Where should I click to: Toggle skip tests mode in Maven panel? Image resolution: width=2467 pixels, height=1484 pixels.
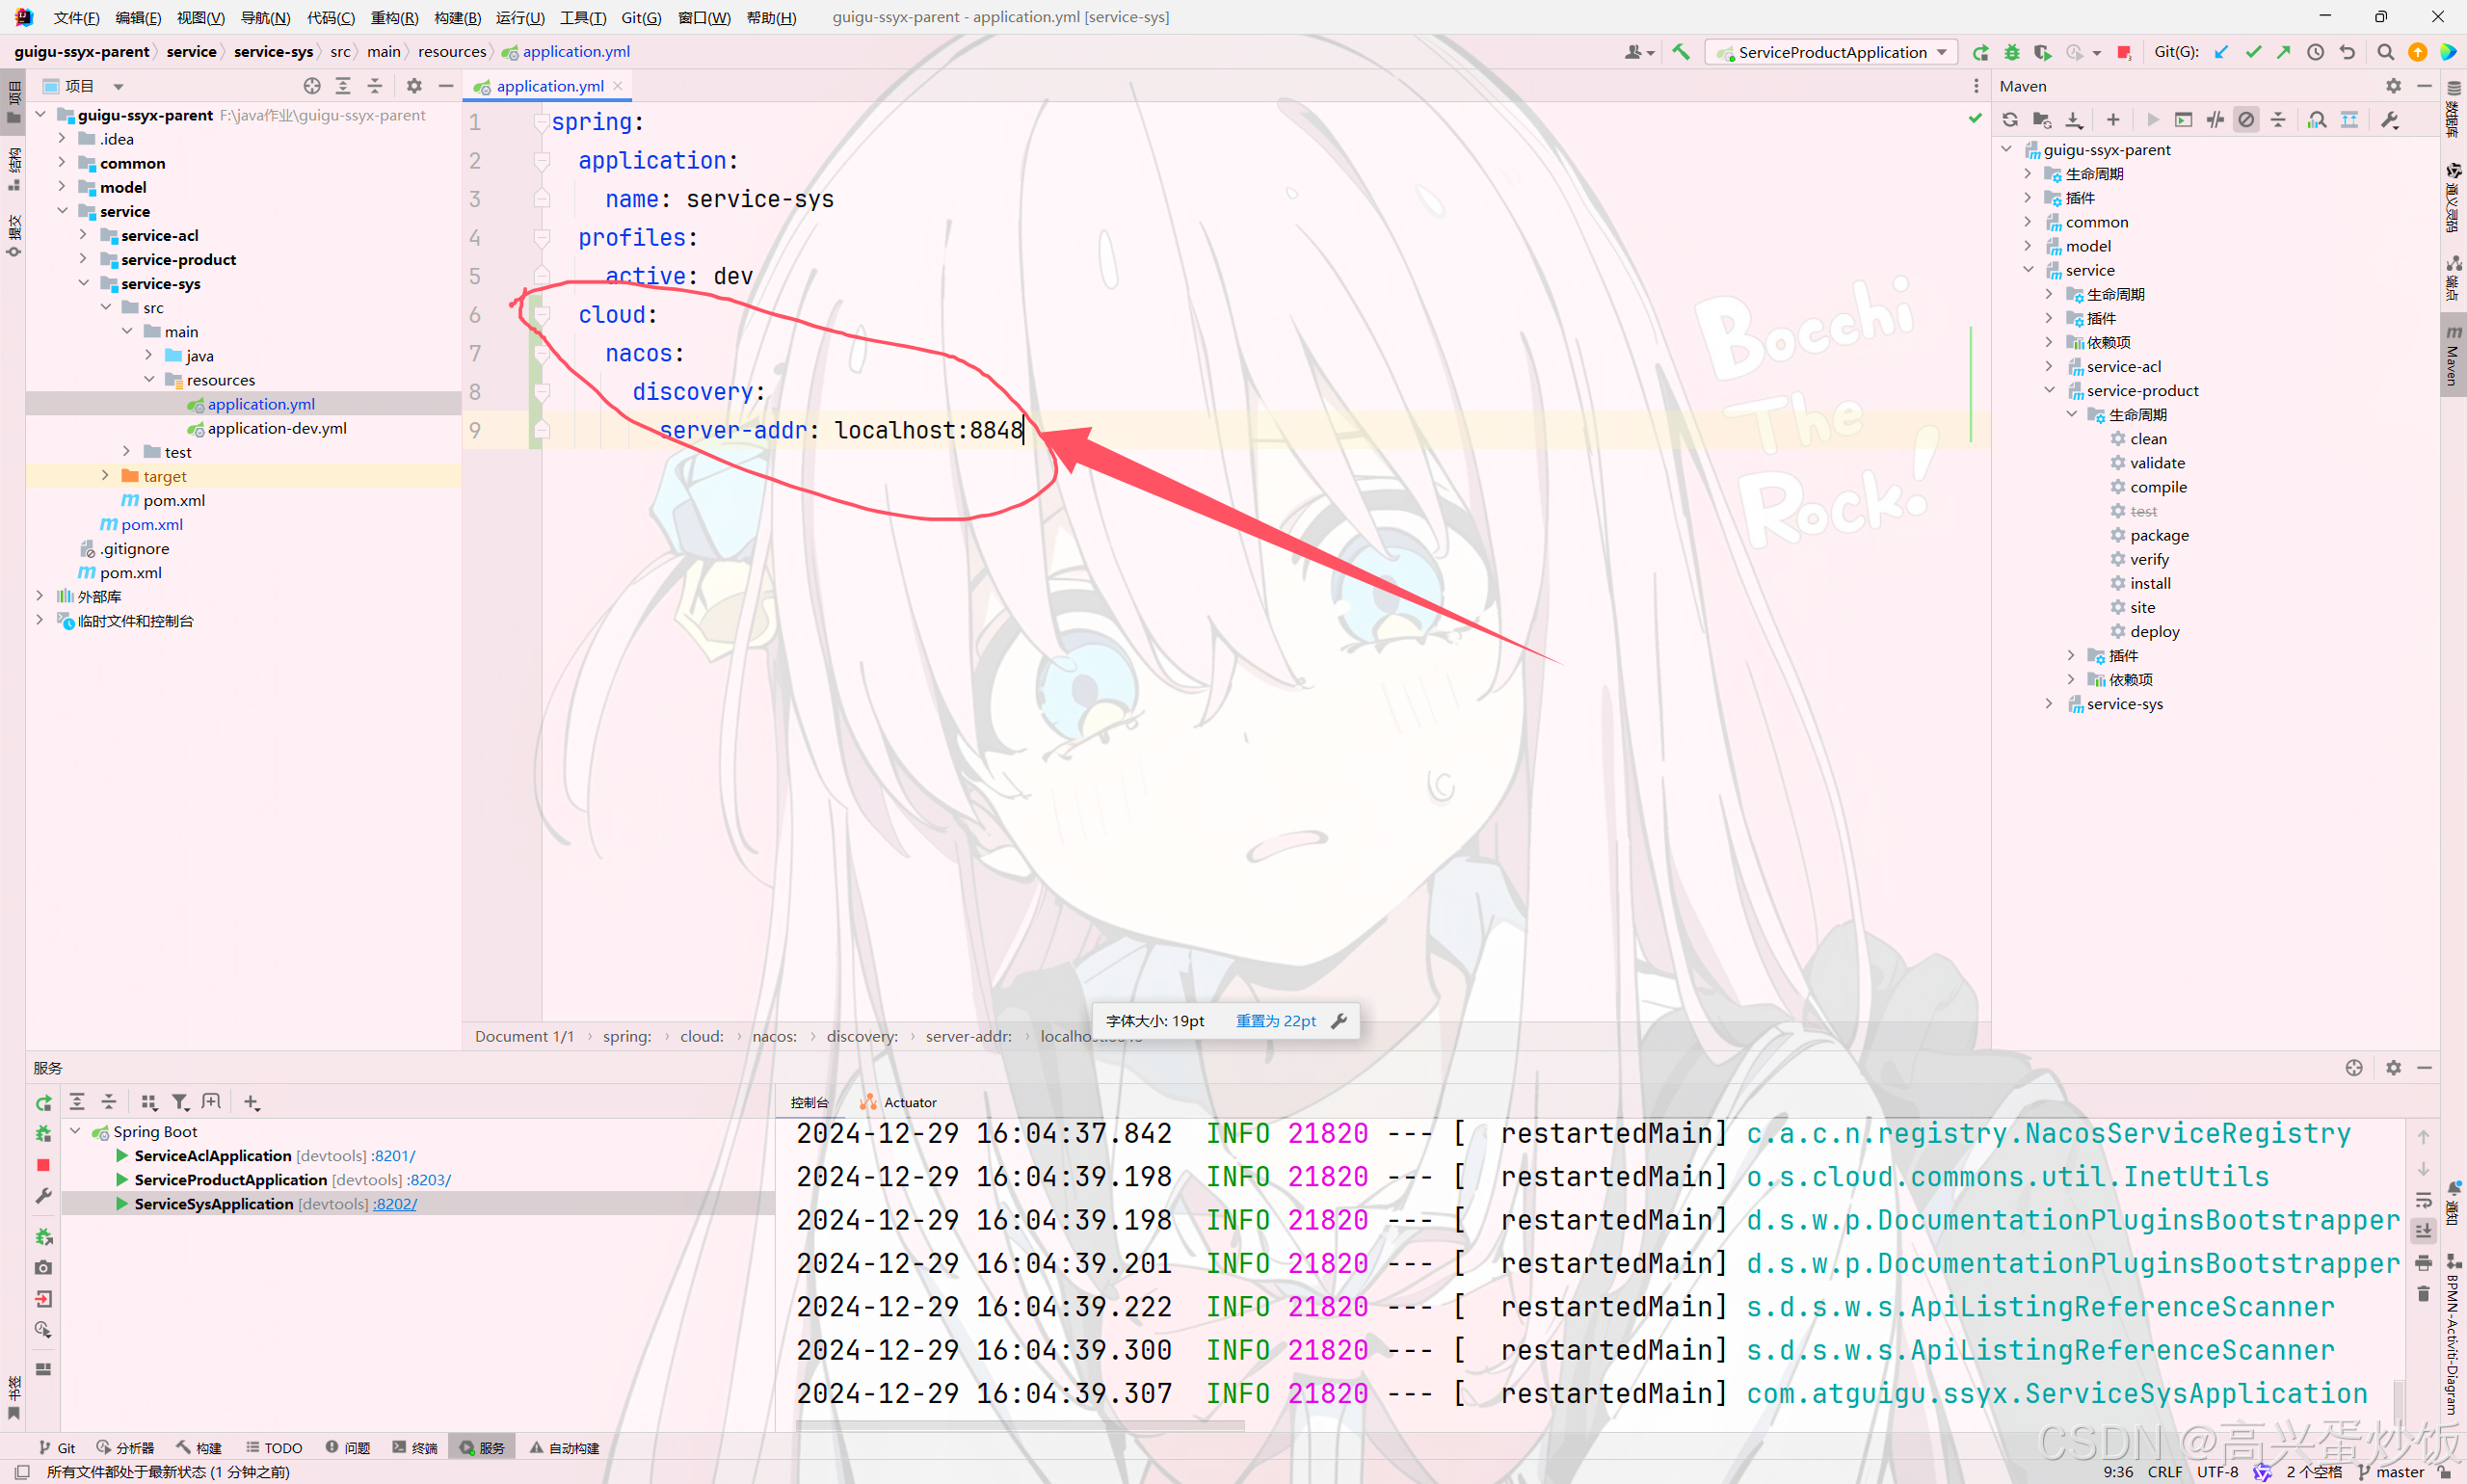2247,119
